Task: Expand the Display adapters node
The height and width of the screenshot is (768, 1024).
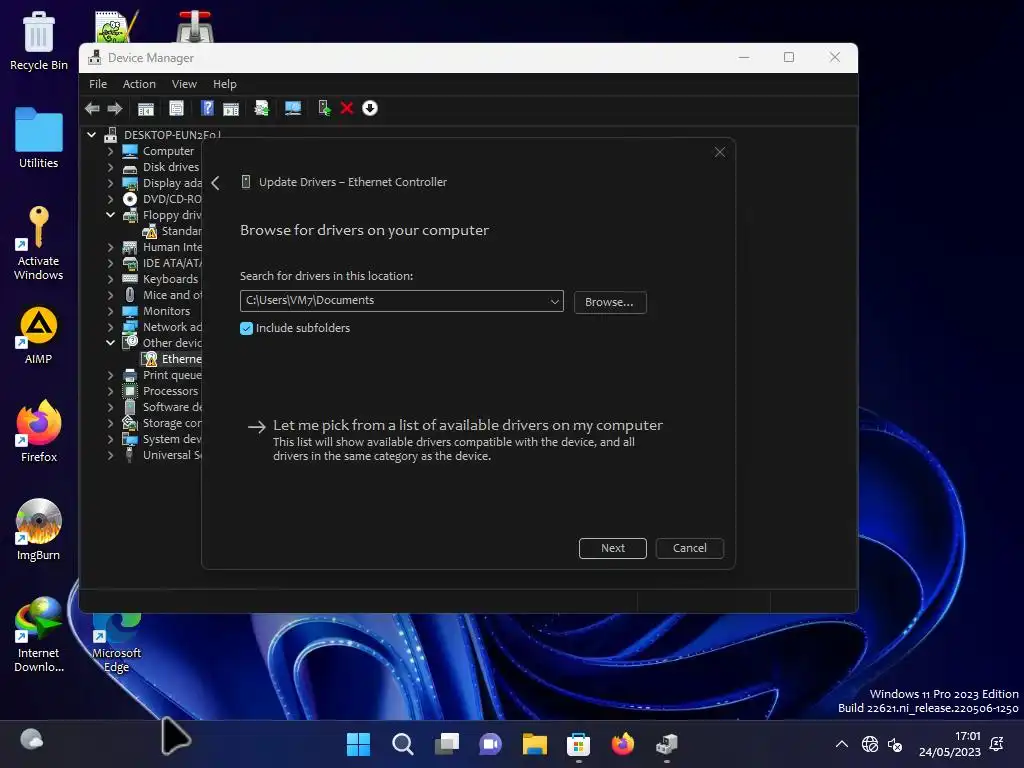Action: tap(110, 183)
